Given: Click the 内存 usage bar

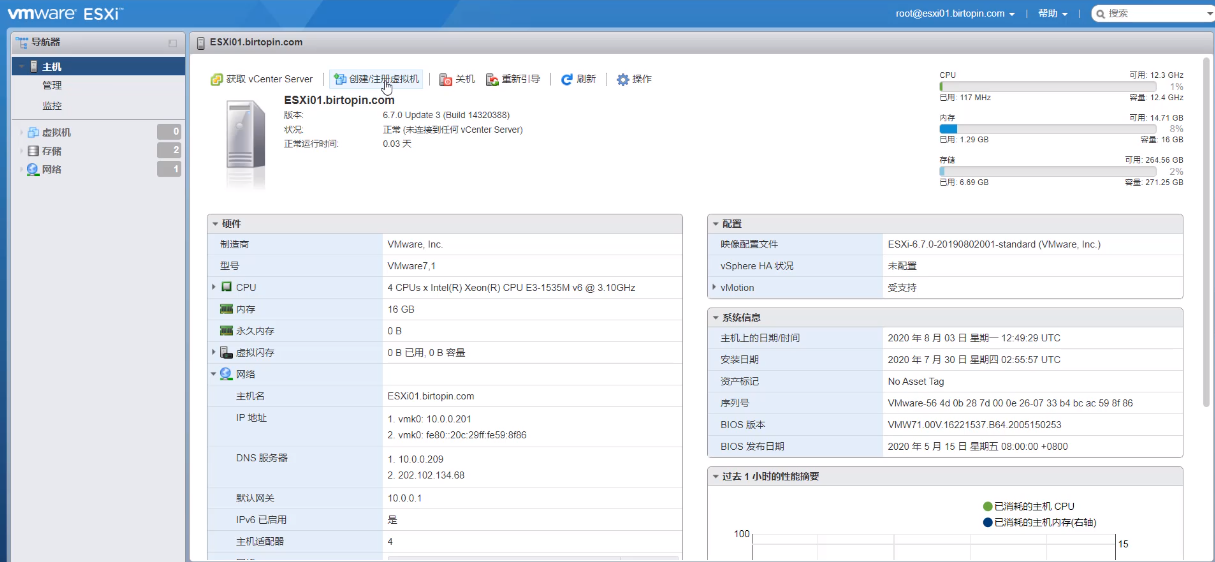Looking at the screenshot, I should [1047, 129].
